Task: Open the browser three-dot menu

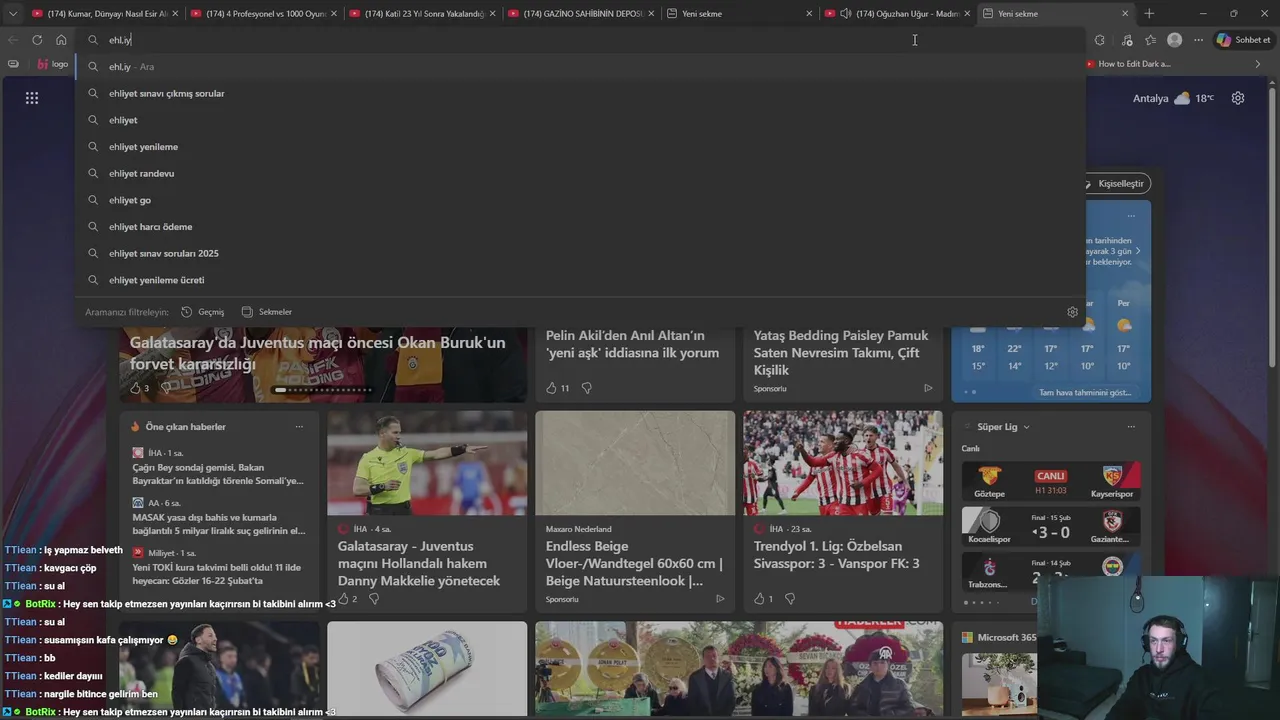Action: click(x=1198, y=40)
